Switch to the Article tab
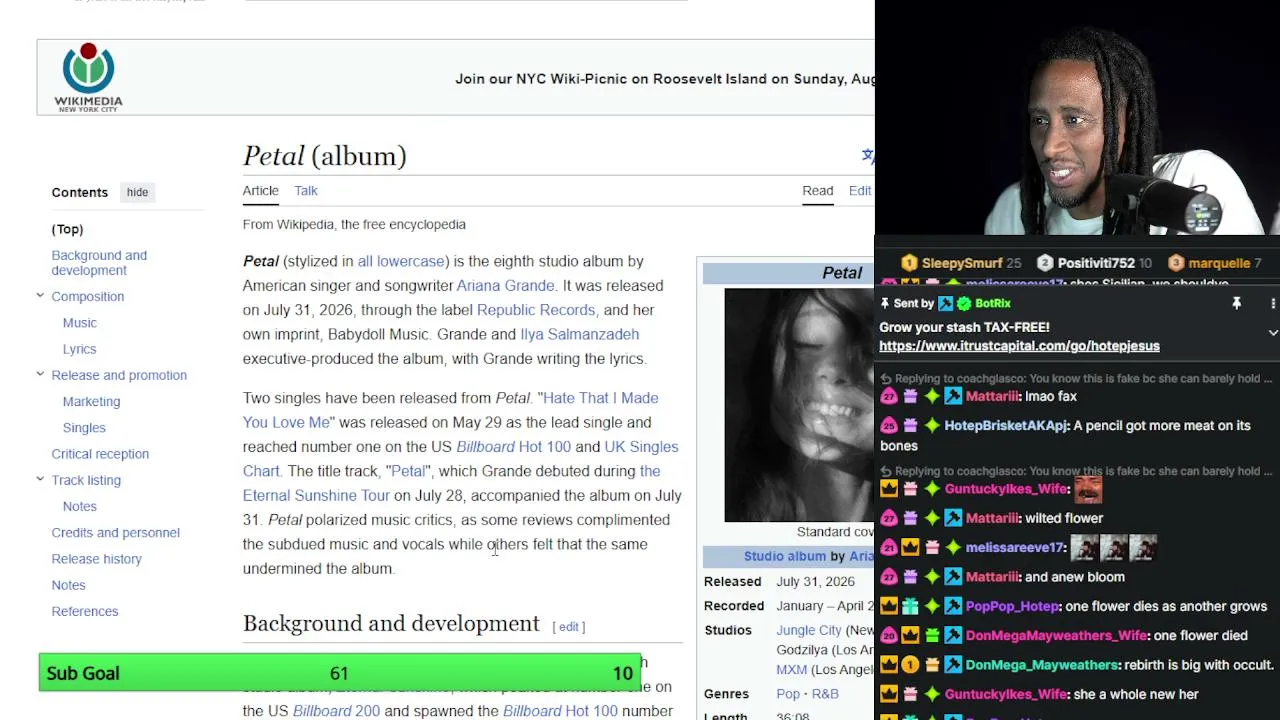This screenshot has width=1280, height=720. tap(260, 191)
